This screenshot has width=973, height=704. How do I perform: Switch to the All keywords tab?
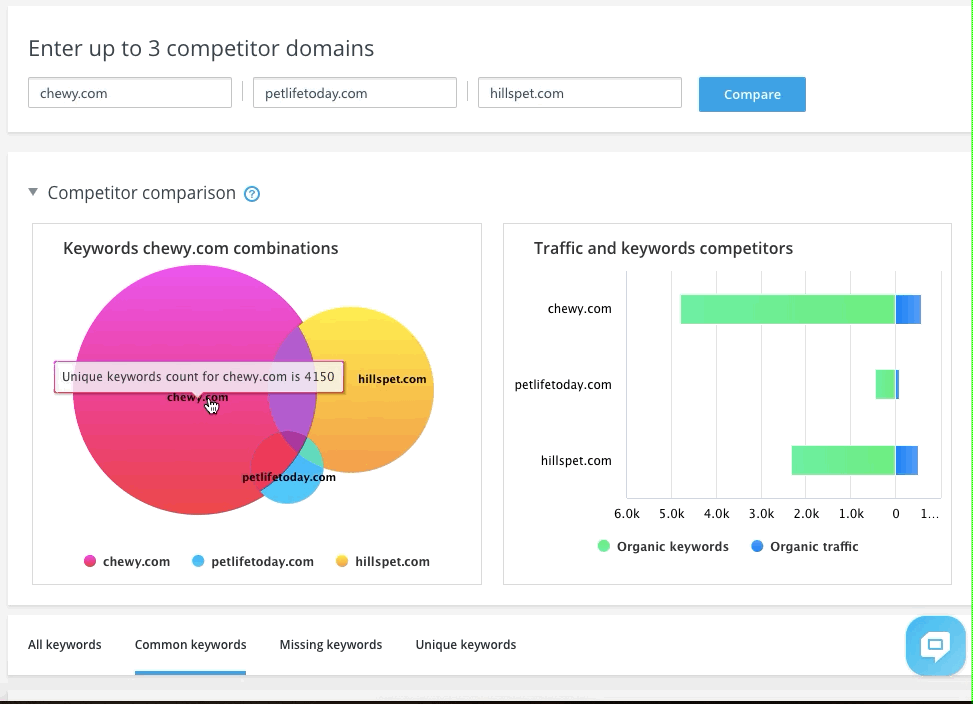click(65, 644)
